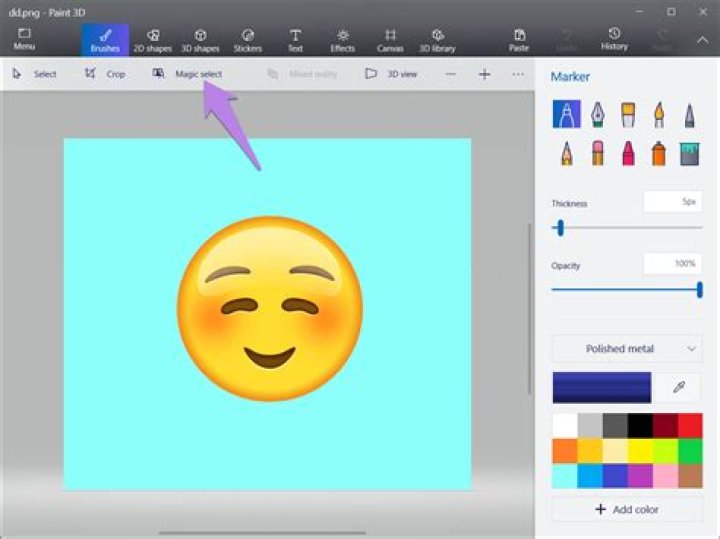The height and width of the screenshot is (539, 720).
Task: Click the Magic select tool
Action: [x=188, y=74]
